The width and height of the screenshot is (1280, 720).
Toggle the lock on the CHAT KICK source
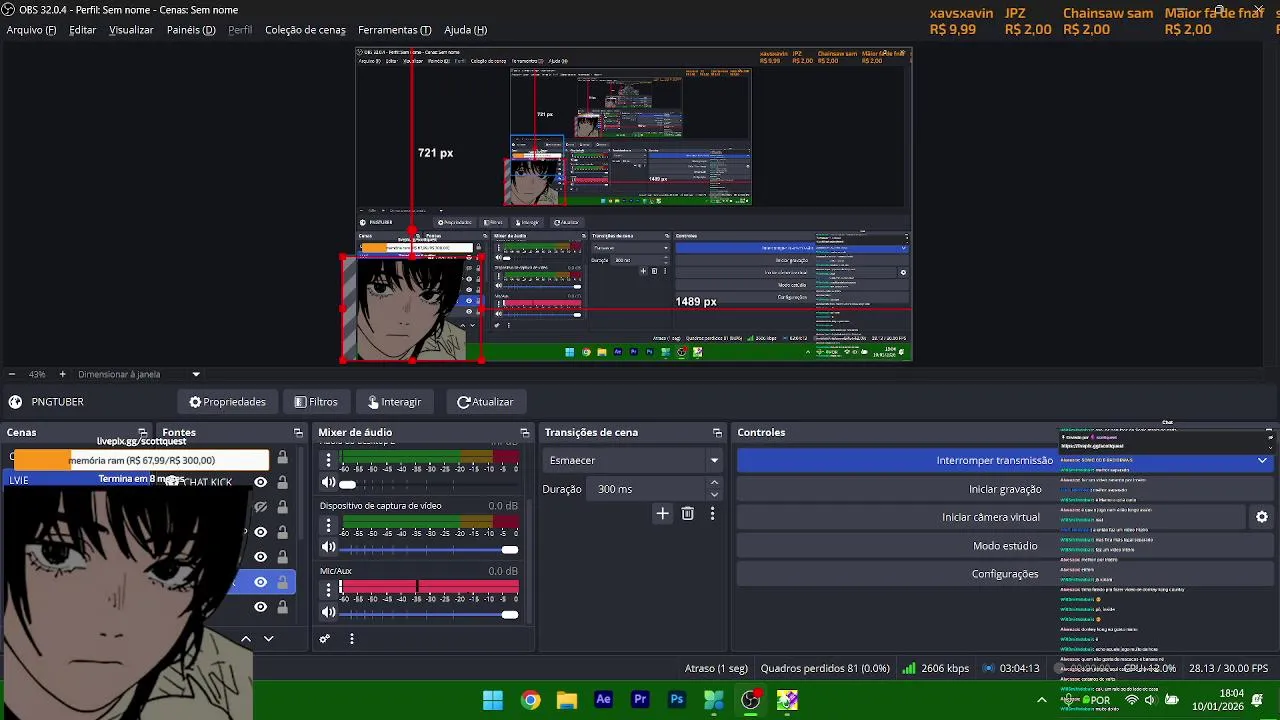(x=283, y=482)
